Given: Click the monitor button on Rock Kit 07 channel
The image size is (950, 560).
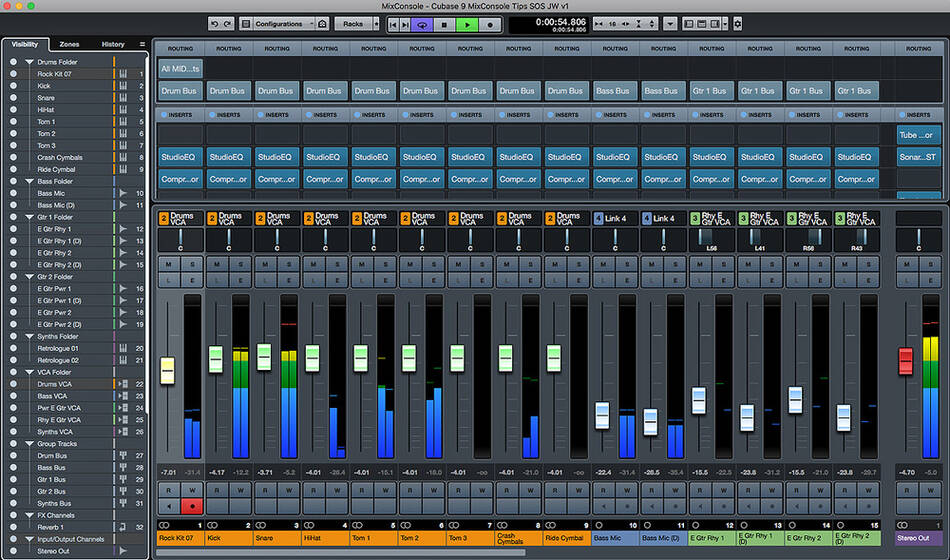Looking at the screenshot, I should point(169,505).
